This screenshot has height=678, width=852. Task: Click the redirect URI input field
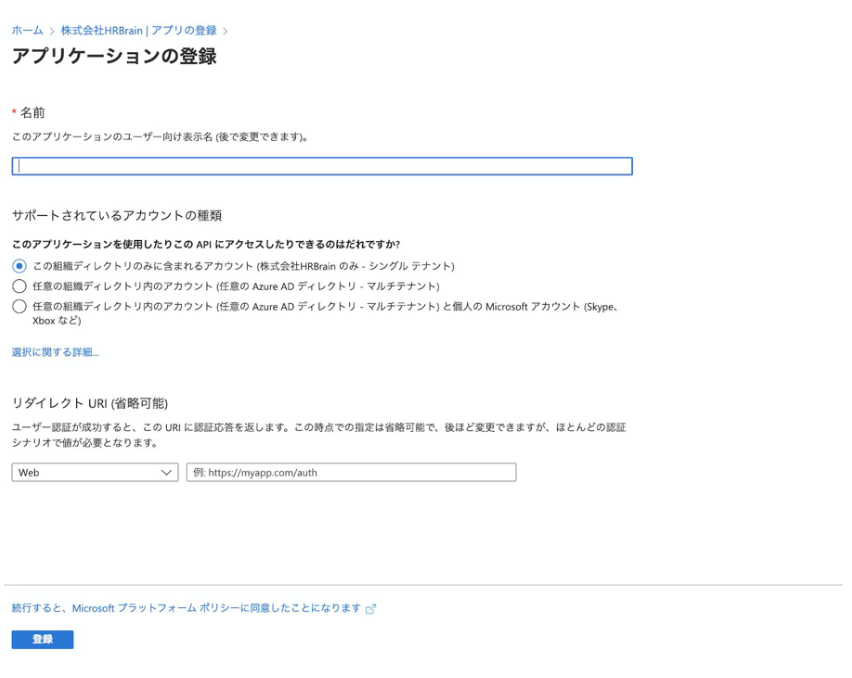pyautogui.click(x=351, y=473)
